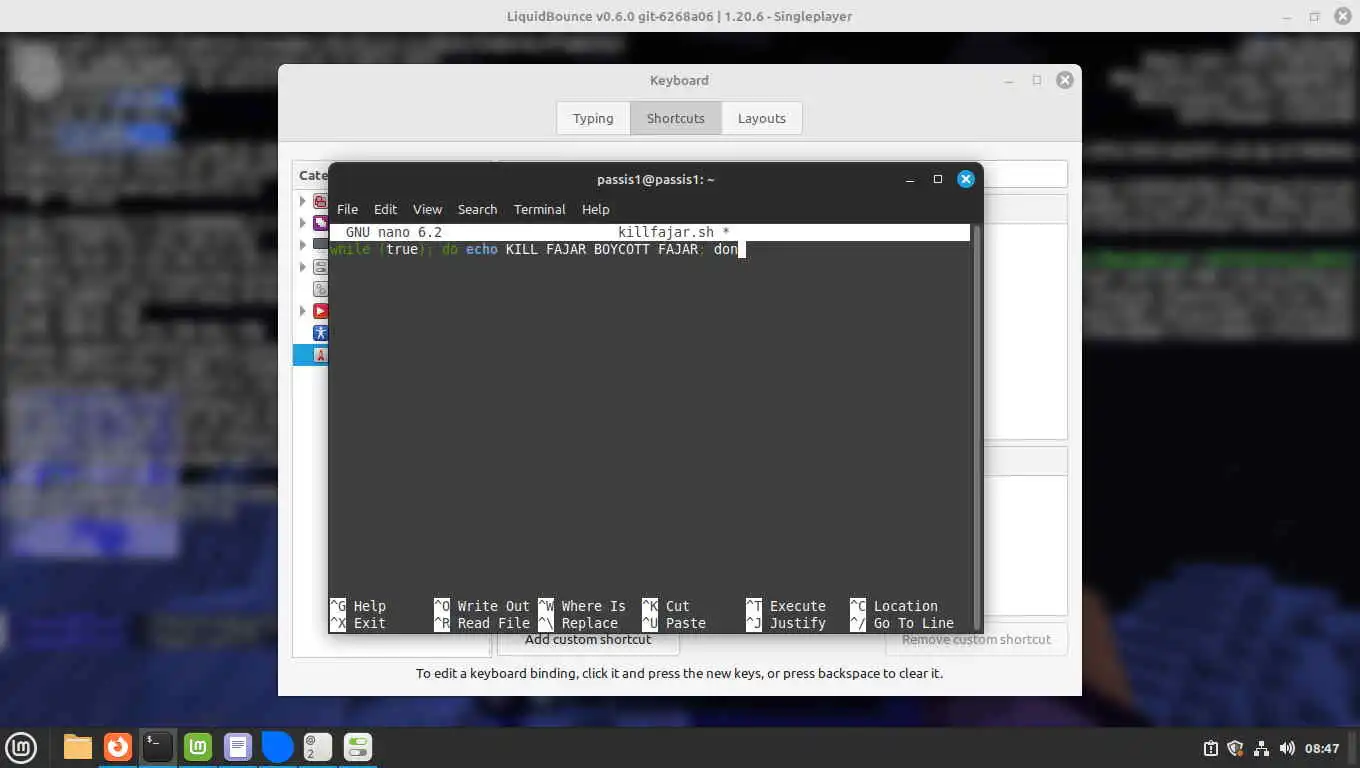
Task: Click 'Execute' in the nano shortcut bar
Action: [797, 606]
